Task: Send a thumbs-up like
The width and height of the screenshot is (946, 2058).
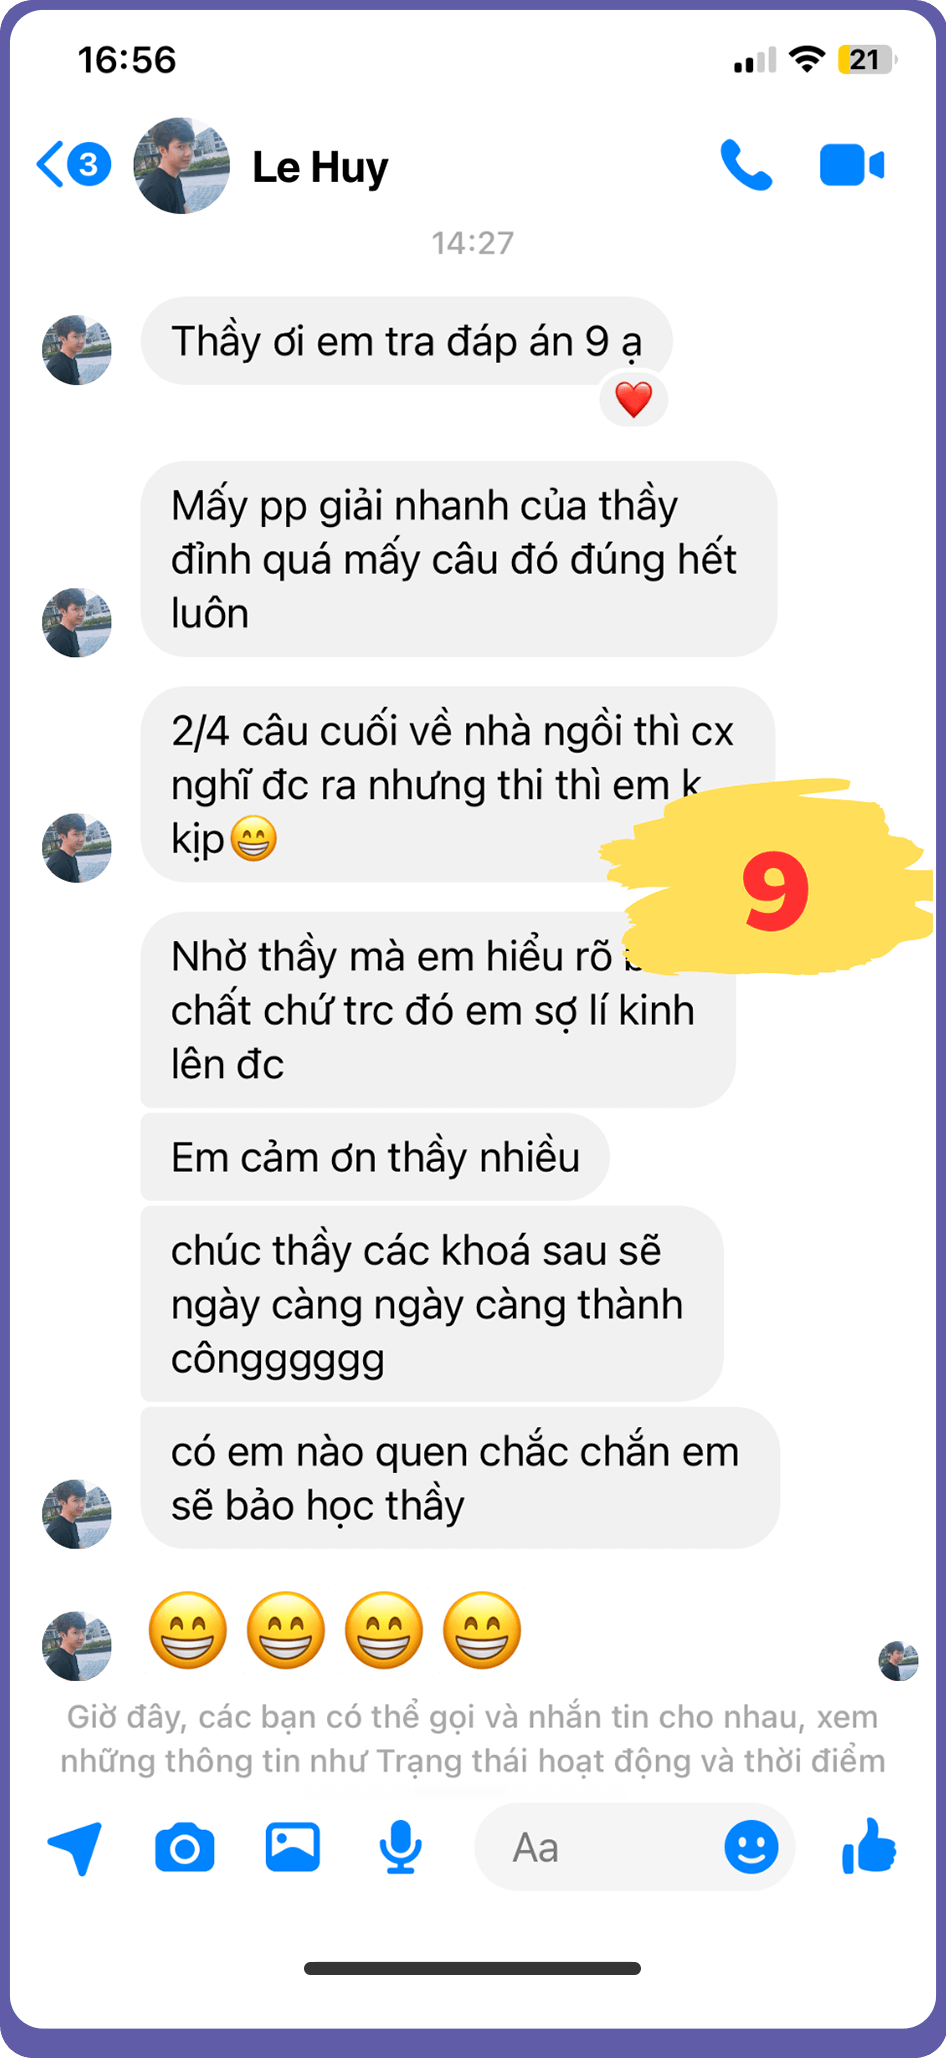Action: point(869,1845)
